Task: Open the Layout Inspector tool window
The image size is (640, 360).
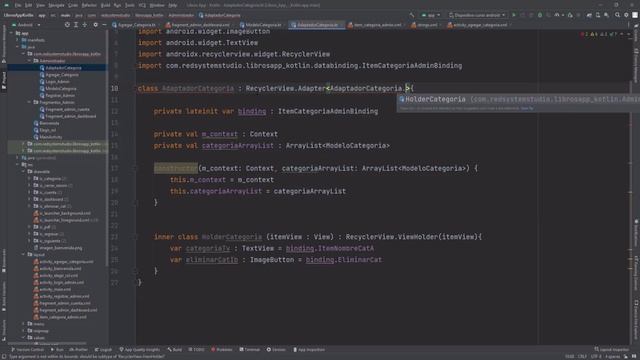Action: click(x=612, y=350)
